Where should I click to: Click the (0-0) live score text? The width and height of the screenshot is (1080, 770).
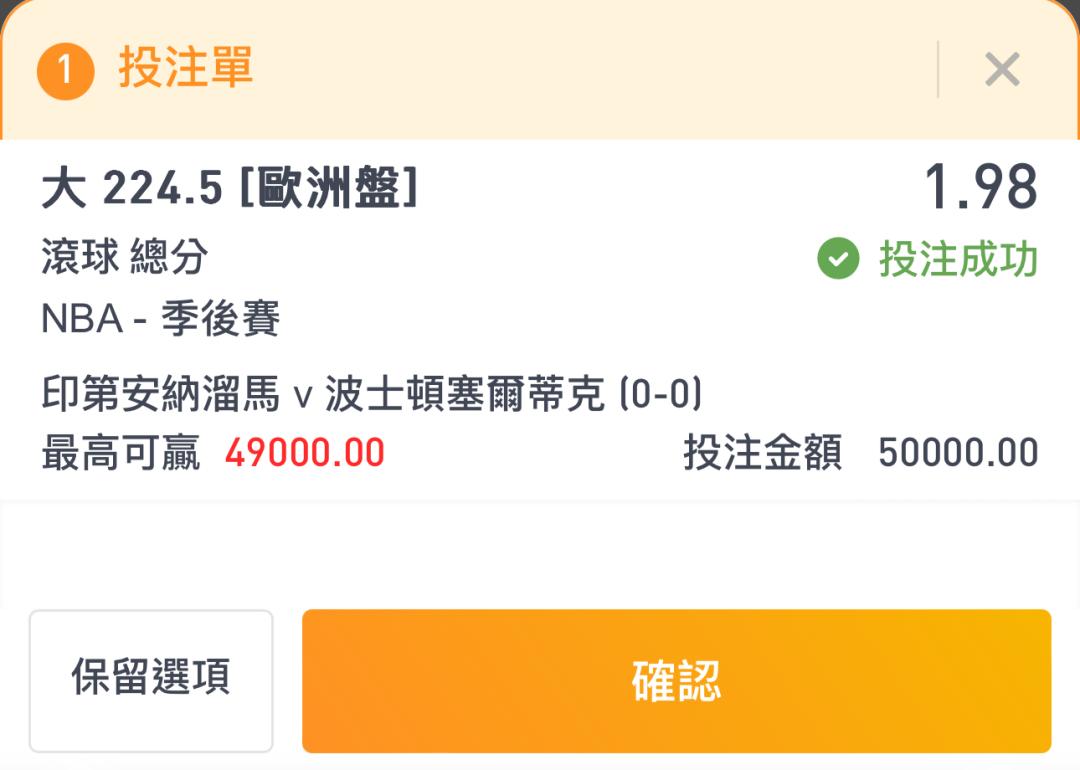tap(661, 393)
